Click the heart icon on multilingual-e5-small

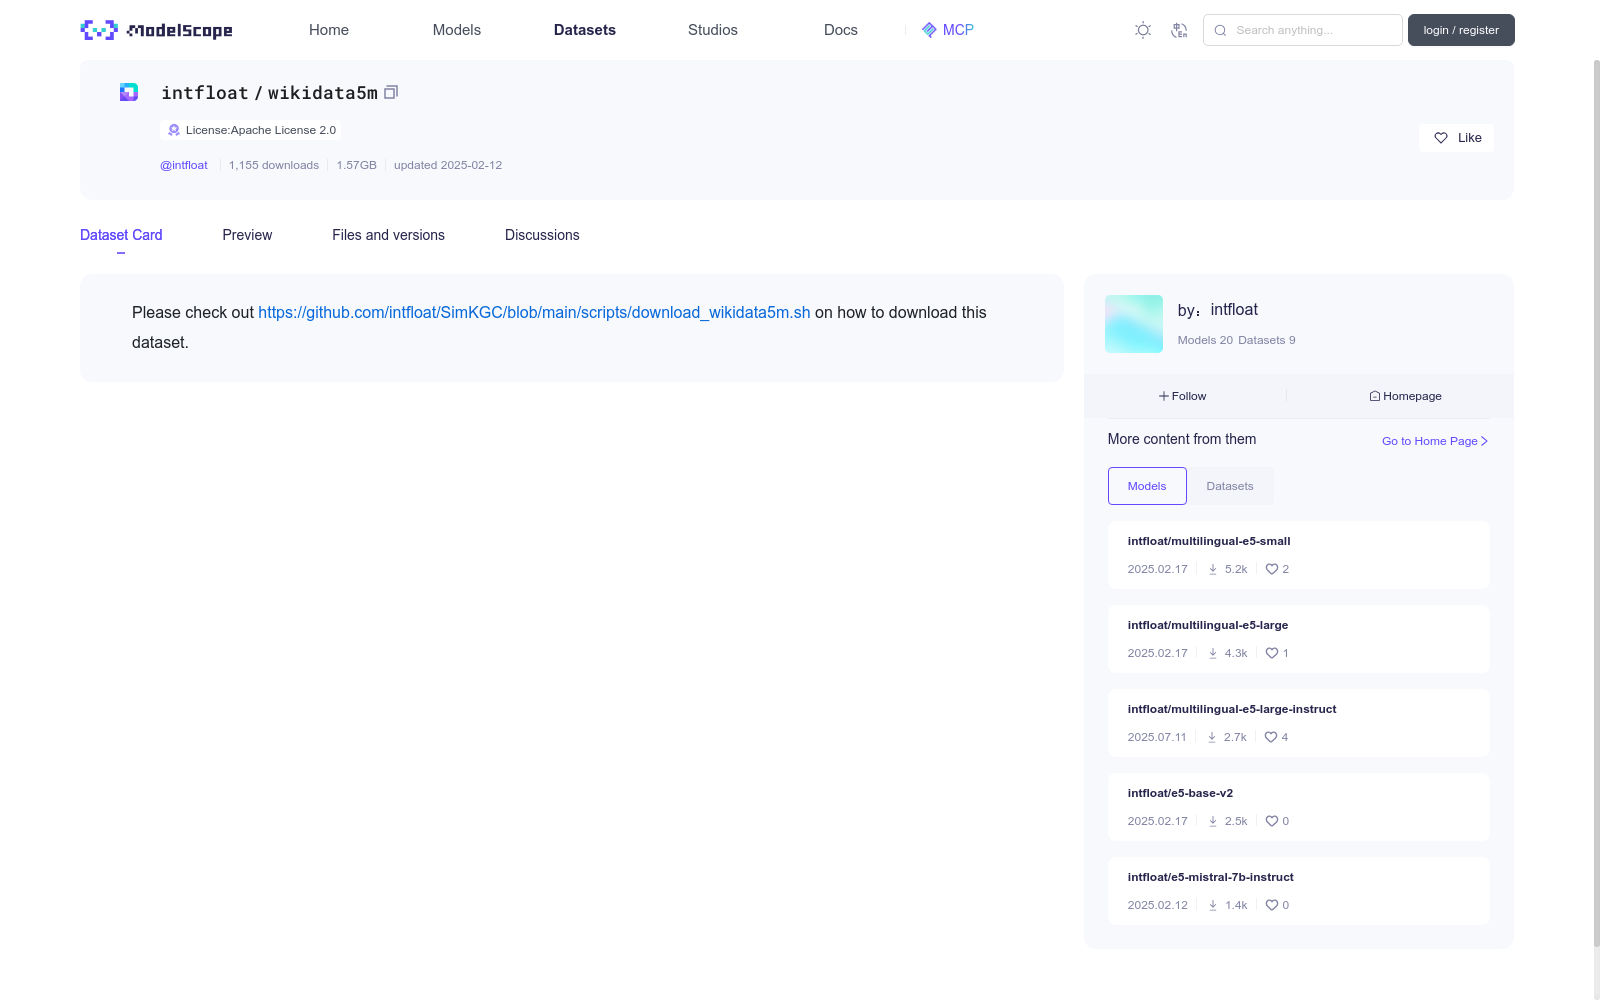(x=1272, y=569)
